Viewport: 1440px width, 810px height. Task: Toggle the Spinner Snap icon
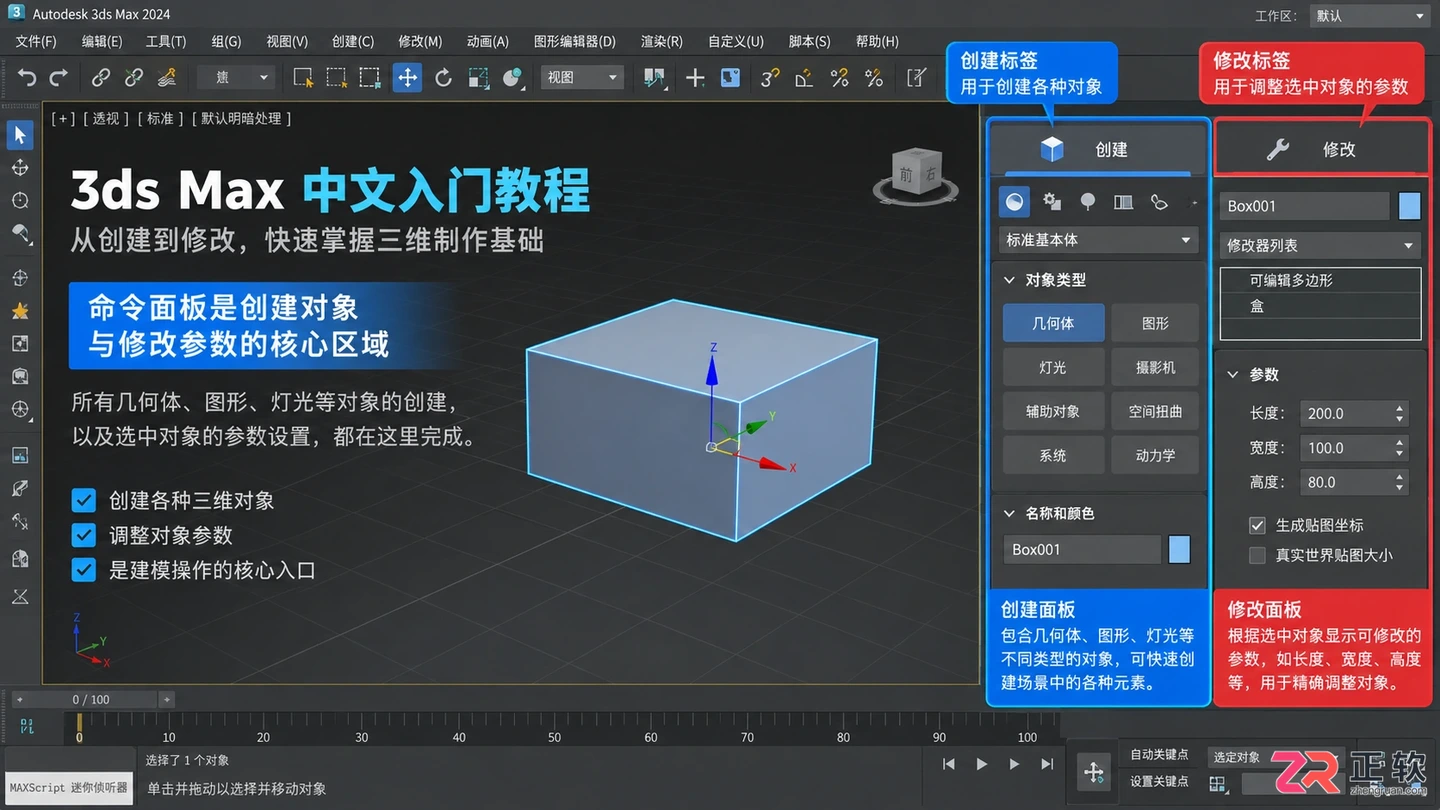point(874,77)
